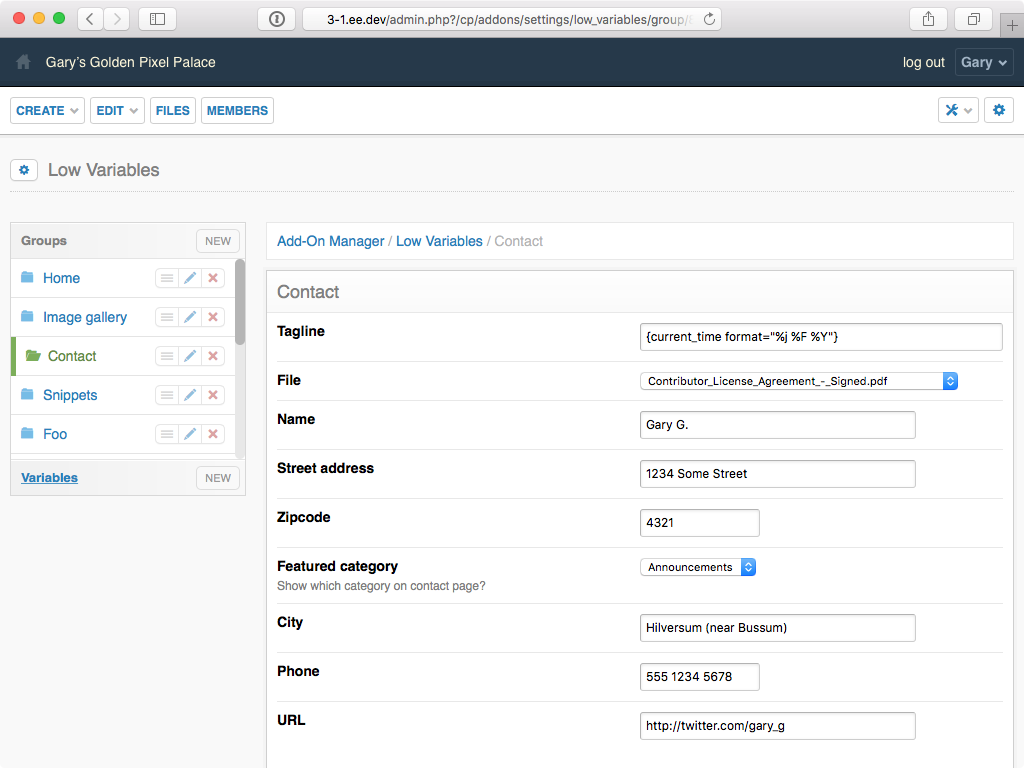
Task: Open the FILES section
Action: pos(172,110)
